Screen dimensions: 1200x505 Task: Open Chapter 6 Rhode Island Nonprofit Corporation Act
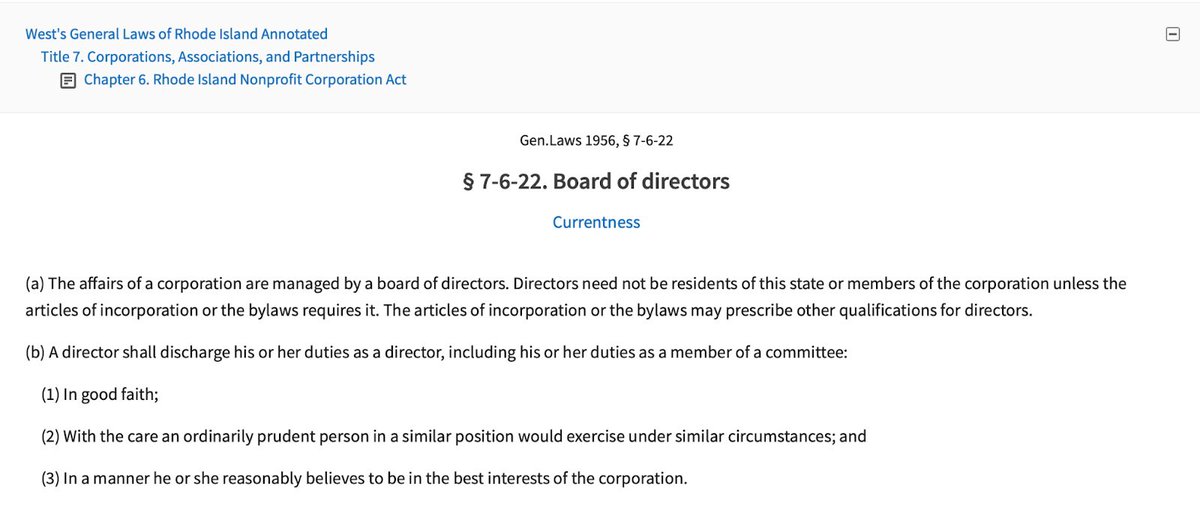[x=245, y=80]
